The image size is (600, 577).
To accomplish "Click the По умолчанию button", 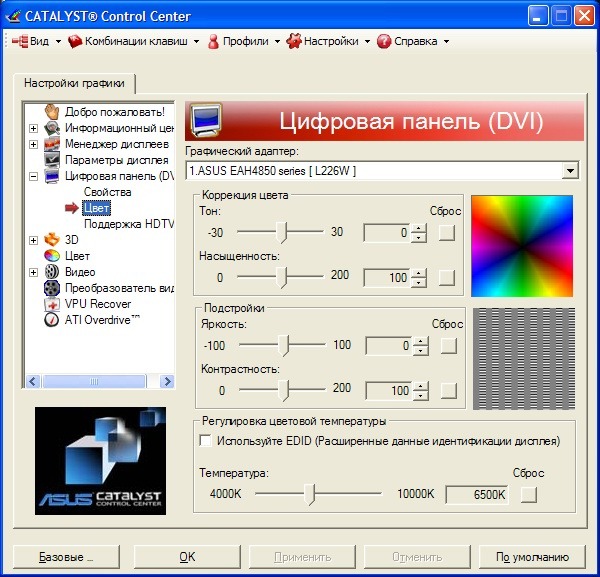I will point(532,557).
